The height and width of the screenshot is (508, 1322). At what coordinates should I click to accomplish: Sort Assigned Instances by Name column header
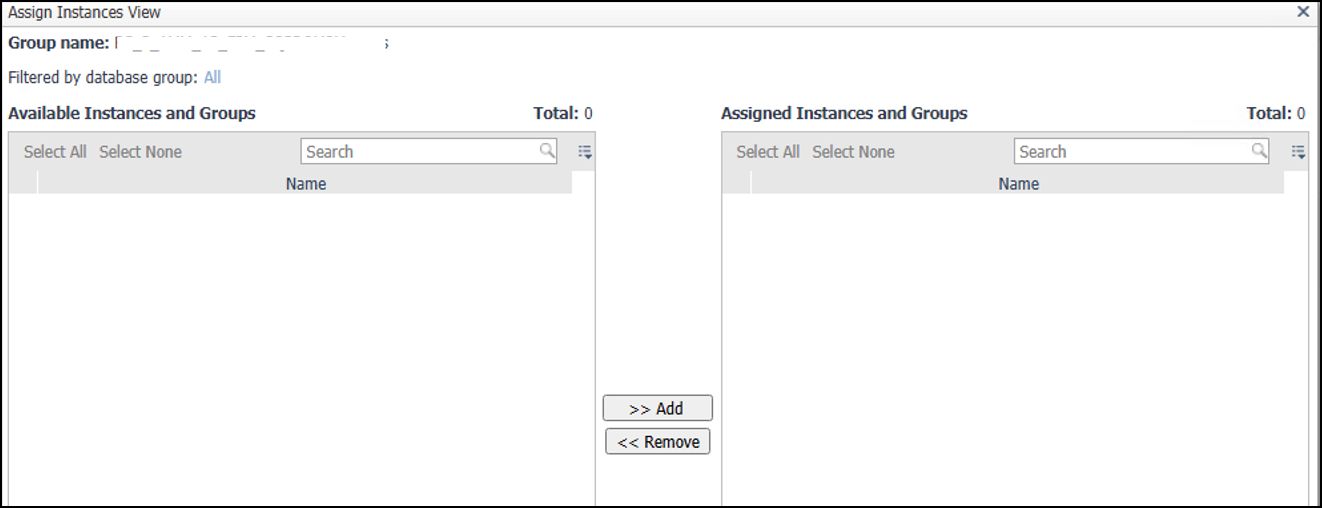1018,183
